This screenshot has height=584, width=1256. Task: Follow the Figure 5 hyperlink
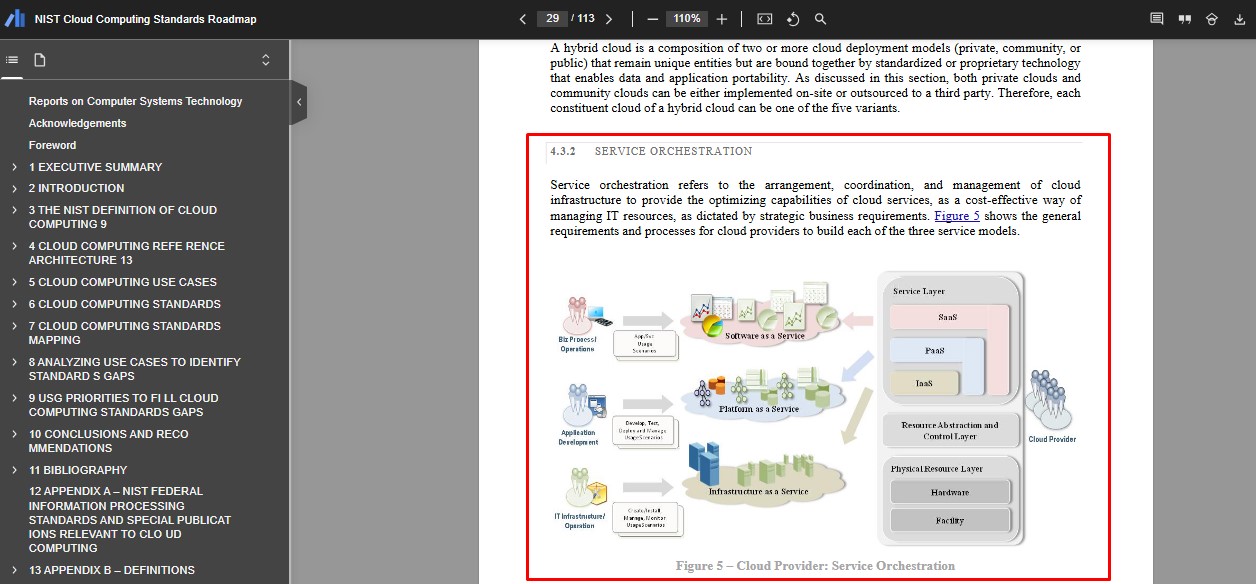pos(957,216)
